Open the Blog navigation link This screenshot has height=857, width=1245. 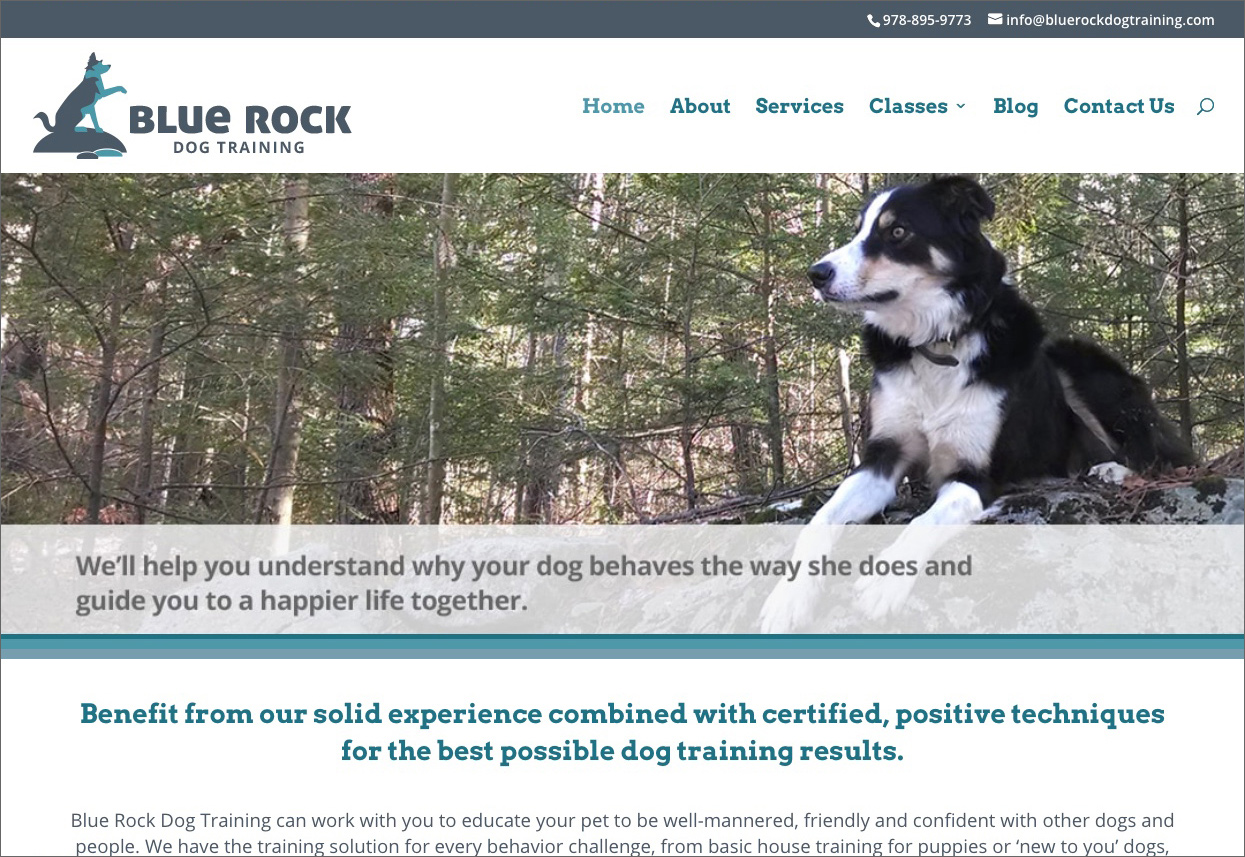click(x=1015, y=106)
